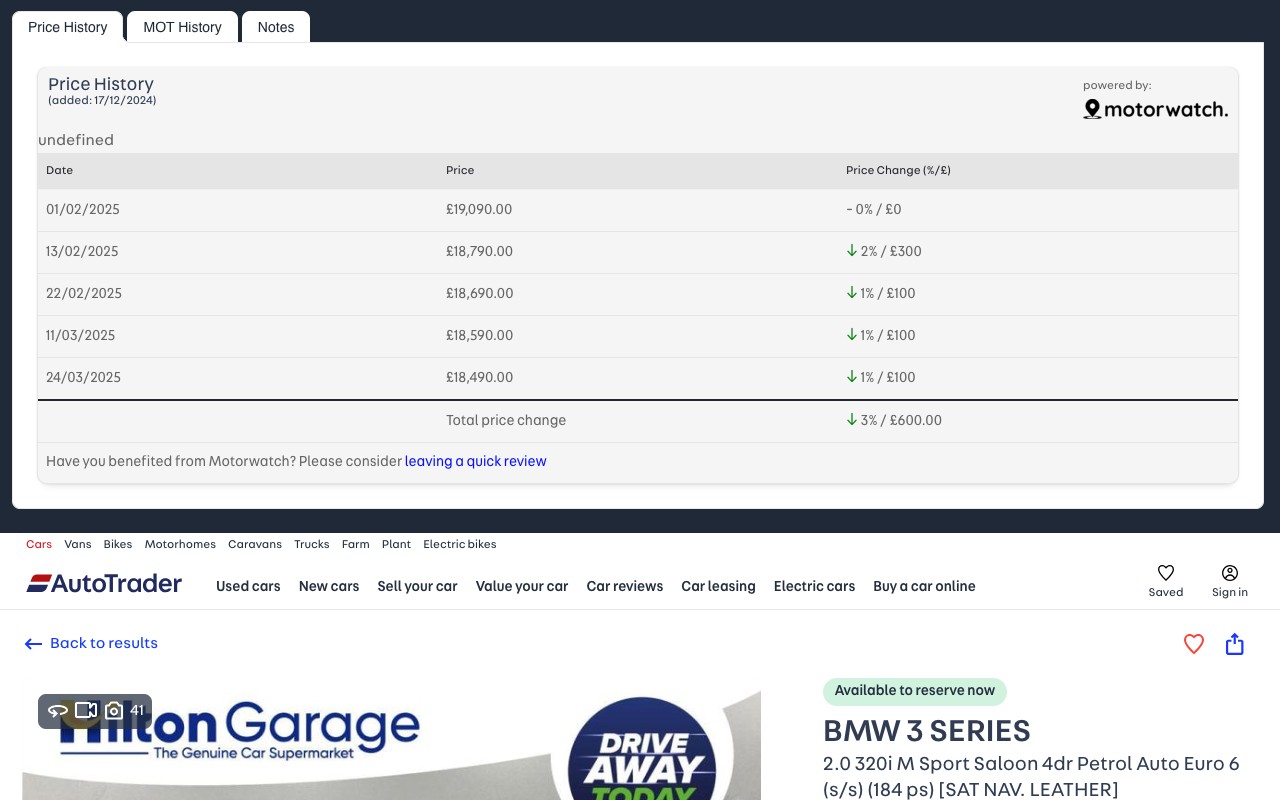Open the Vans category in navigation

tap(78, 544)
